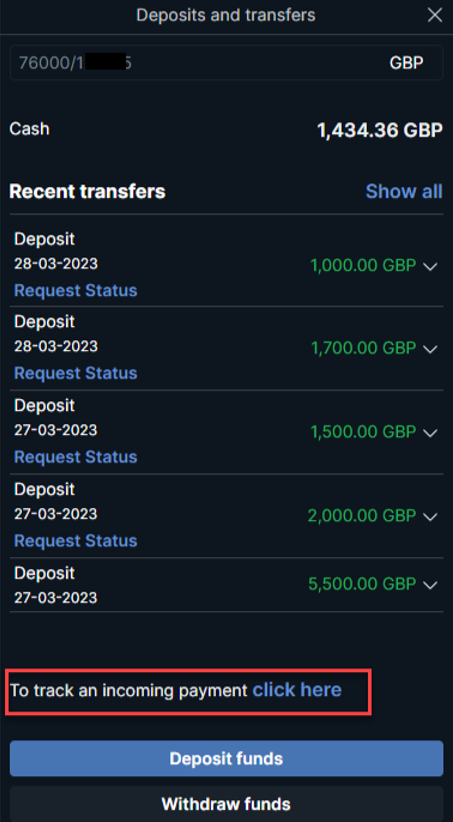This screenshot has height=822, width=453.
Task: Click Request Status for 1,500.00 GBP deposit
Action: pos(76,457)
